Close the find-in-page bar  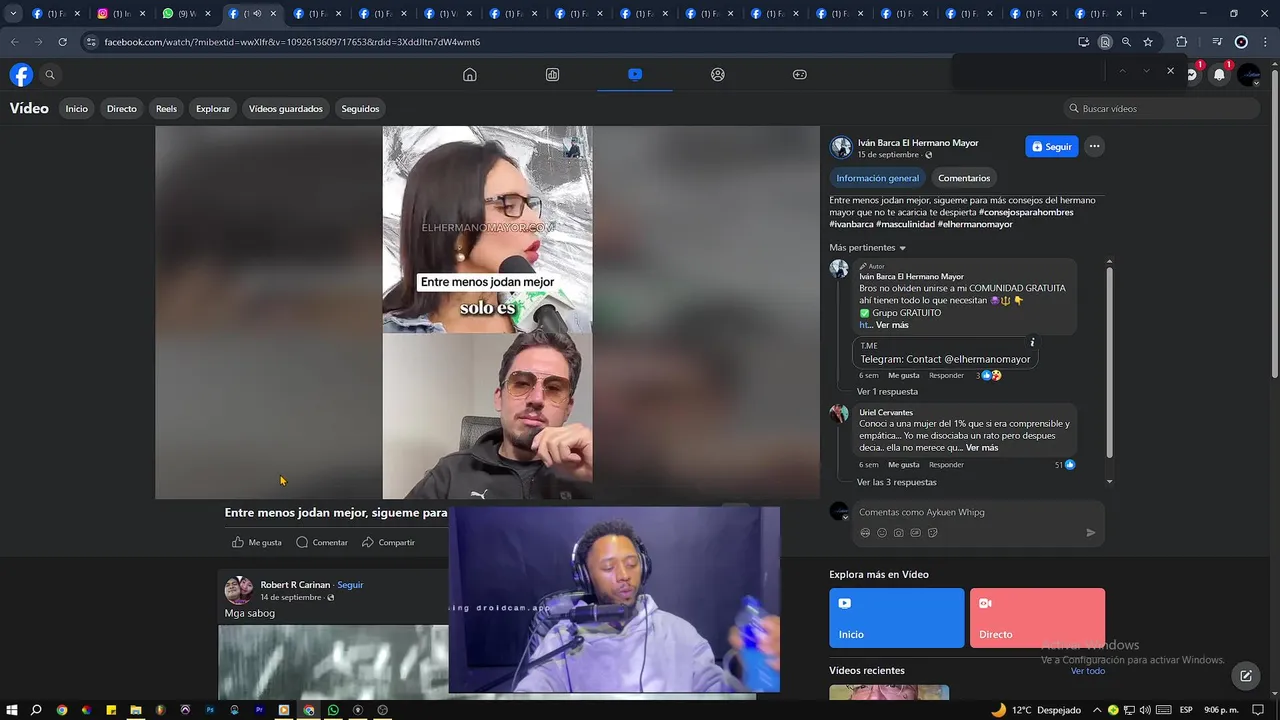click(1170, 71)
